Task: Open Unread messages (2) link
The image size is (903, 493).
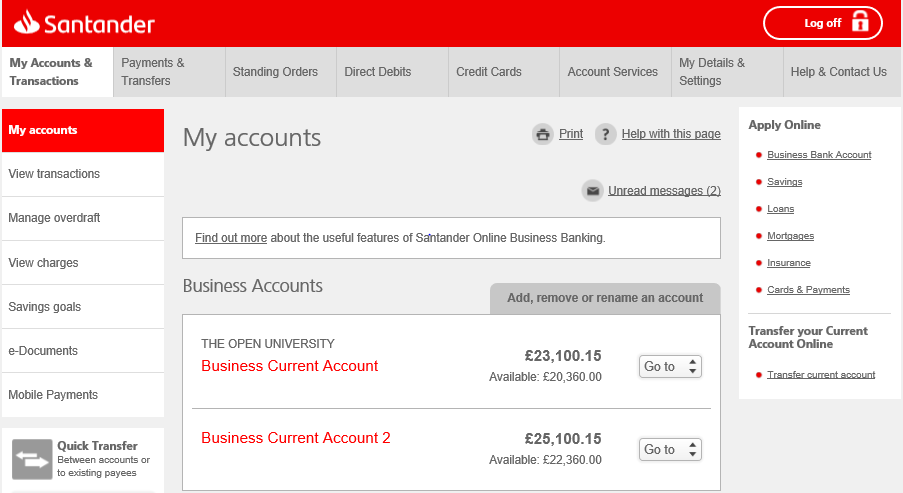Action: click(x=664, y=191)
